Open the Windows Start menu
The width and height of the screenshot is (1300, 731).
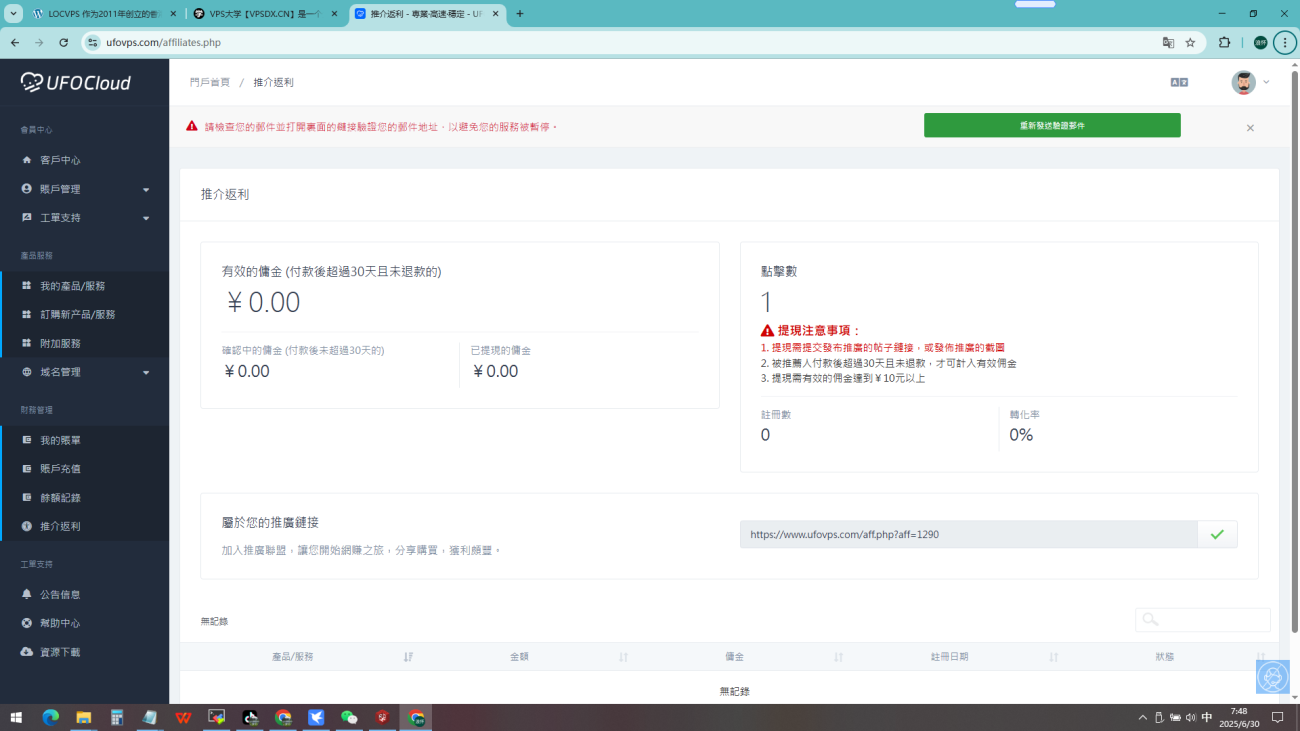tap(16, 717)
